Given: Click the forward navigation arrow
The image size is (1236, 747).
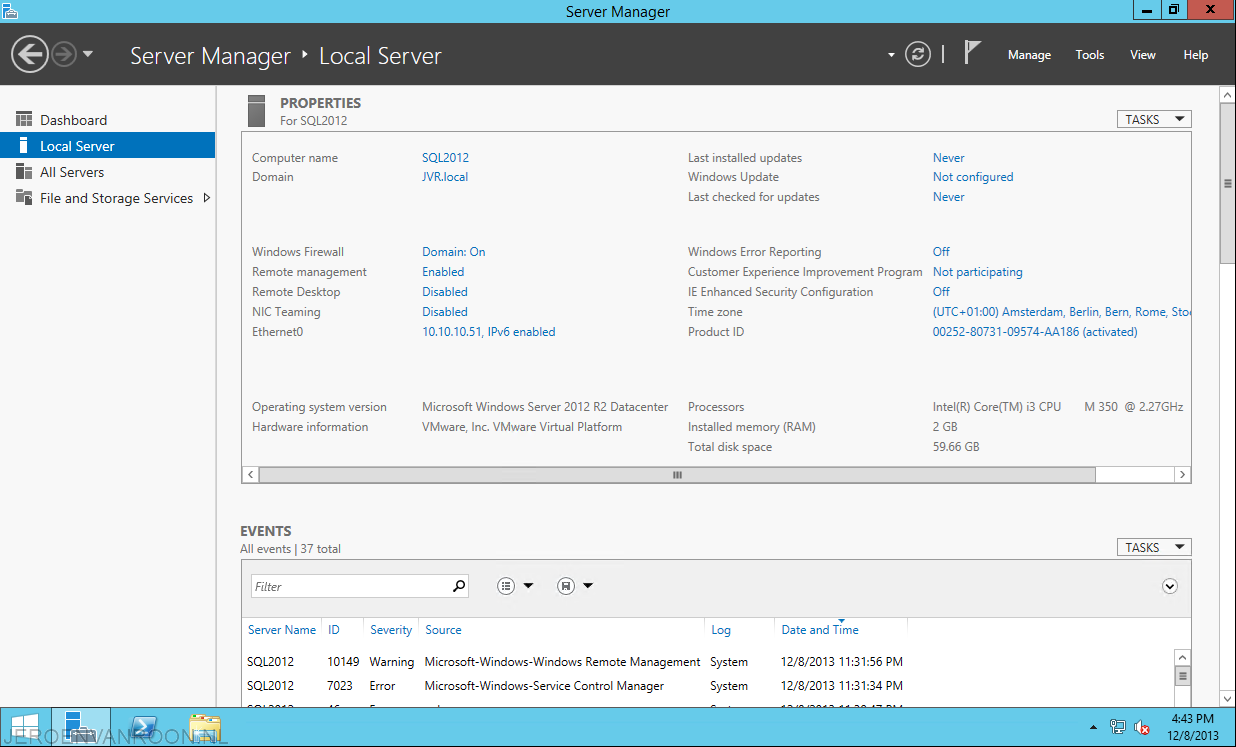Looking at the screenshot, I should coord(64,54).
